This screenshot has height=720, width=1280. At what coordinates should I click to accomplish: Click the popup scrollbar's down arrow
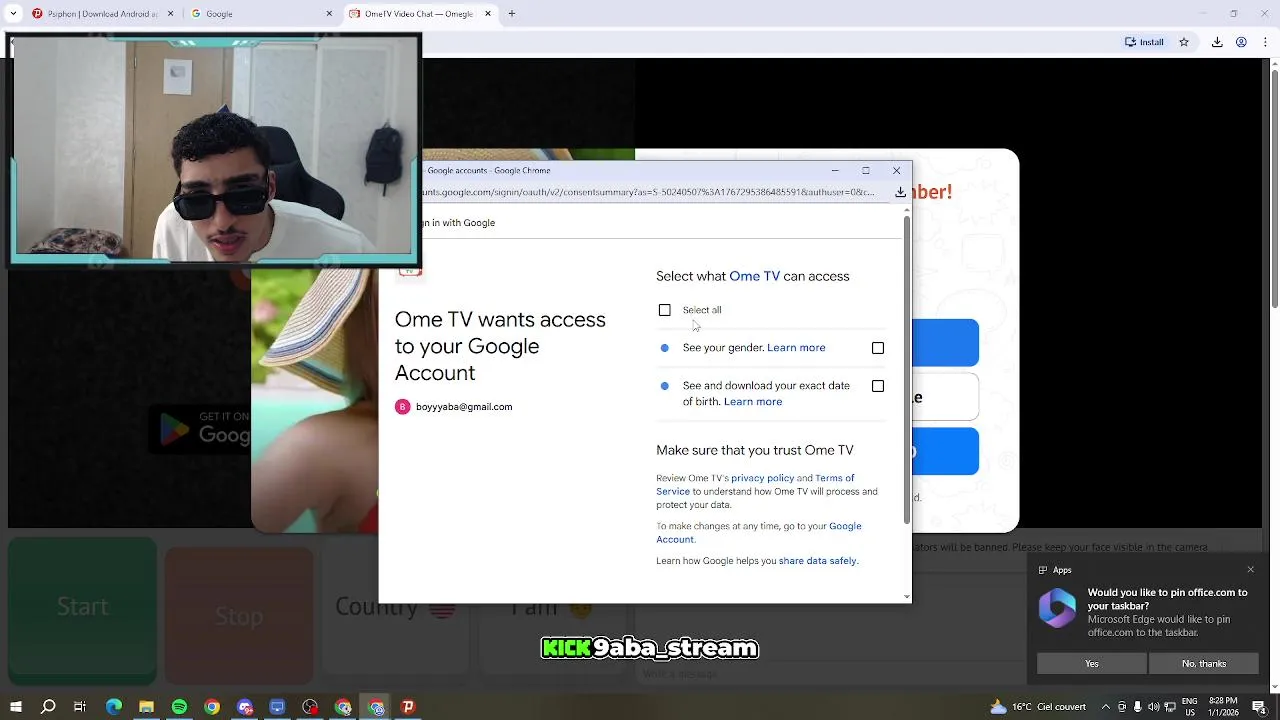(x=907, y=597)
